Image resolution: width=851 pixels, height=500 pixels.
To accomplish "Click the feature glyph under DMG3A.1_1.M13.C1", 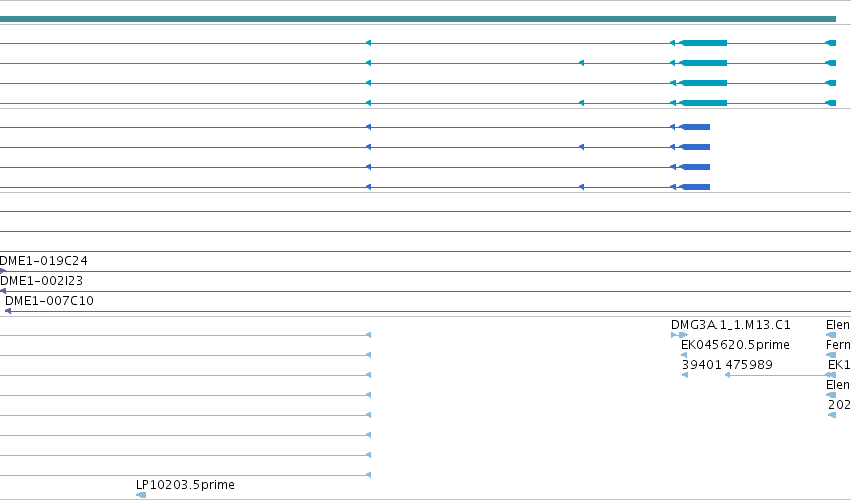I will [679, 335].
